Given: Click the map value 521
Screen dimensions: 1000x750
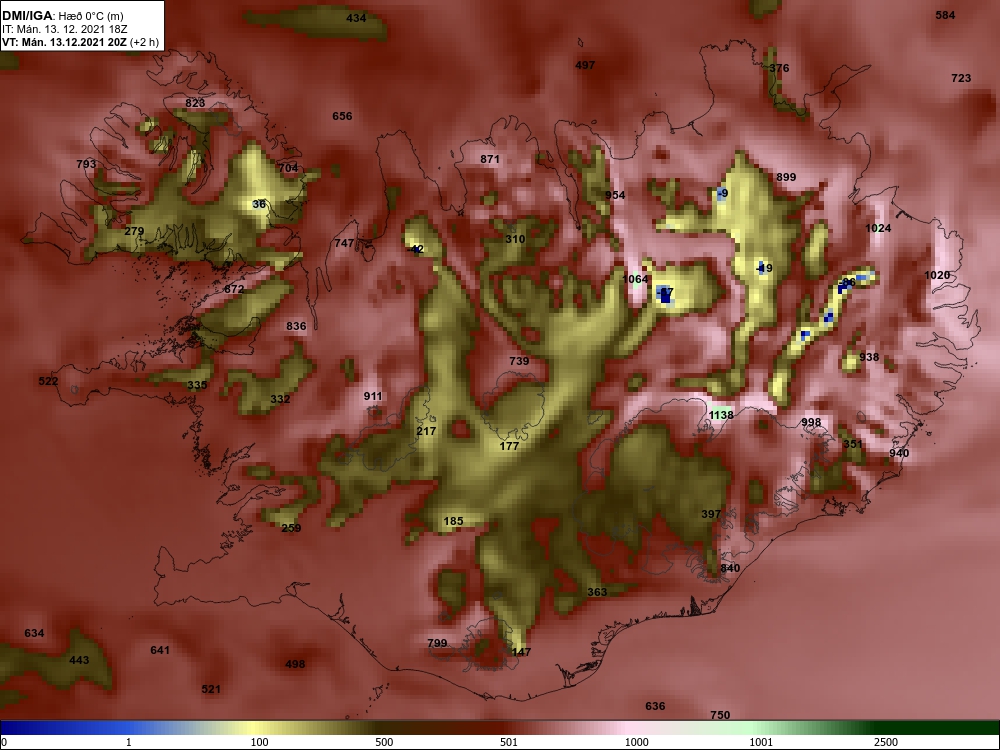Looking at the screenshot, I should coord(210,689).
